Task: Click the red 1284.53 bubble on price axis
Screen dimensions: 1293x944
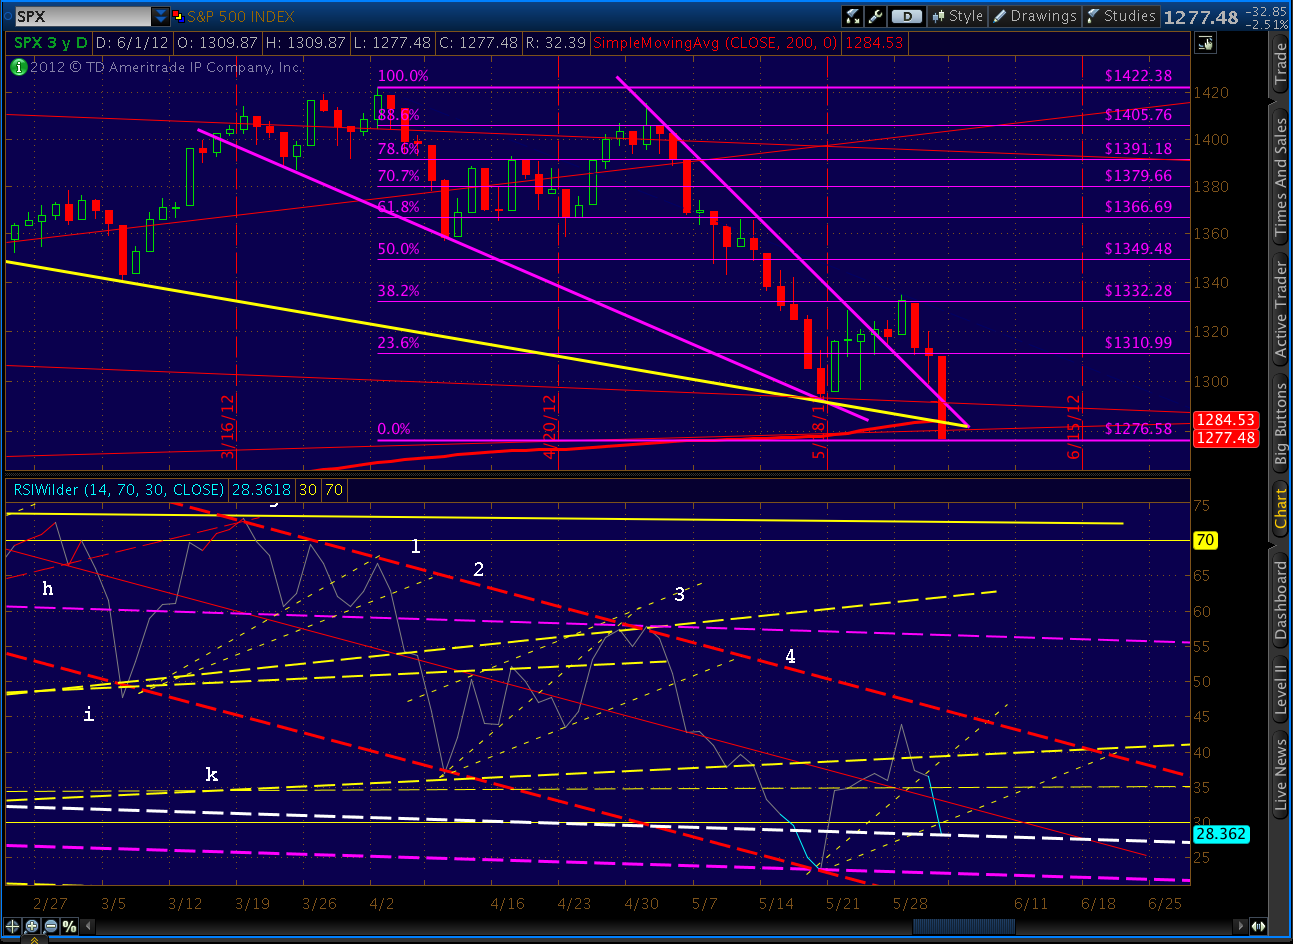Action: [1225, 420]
